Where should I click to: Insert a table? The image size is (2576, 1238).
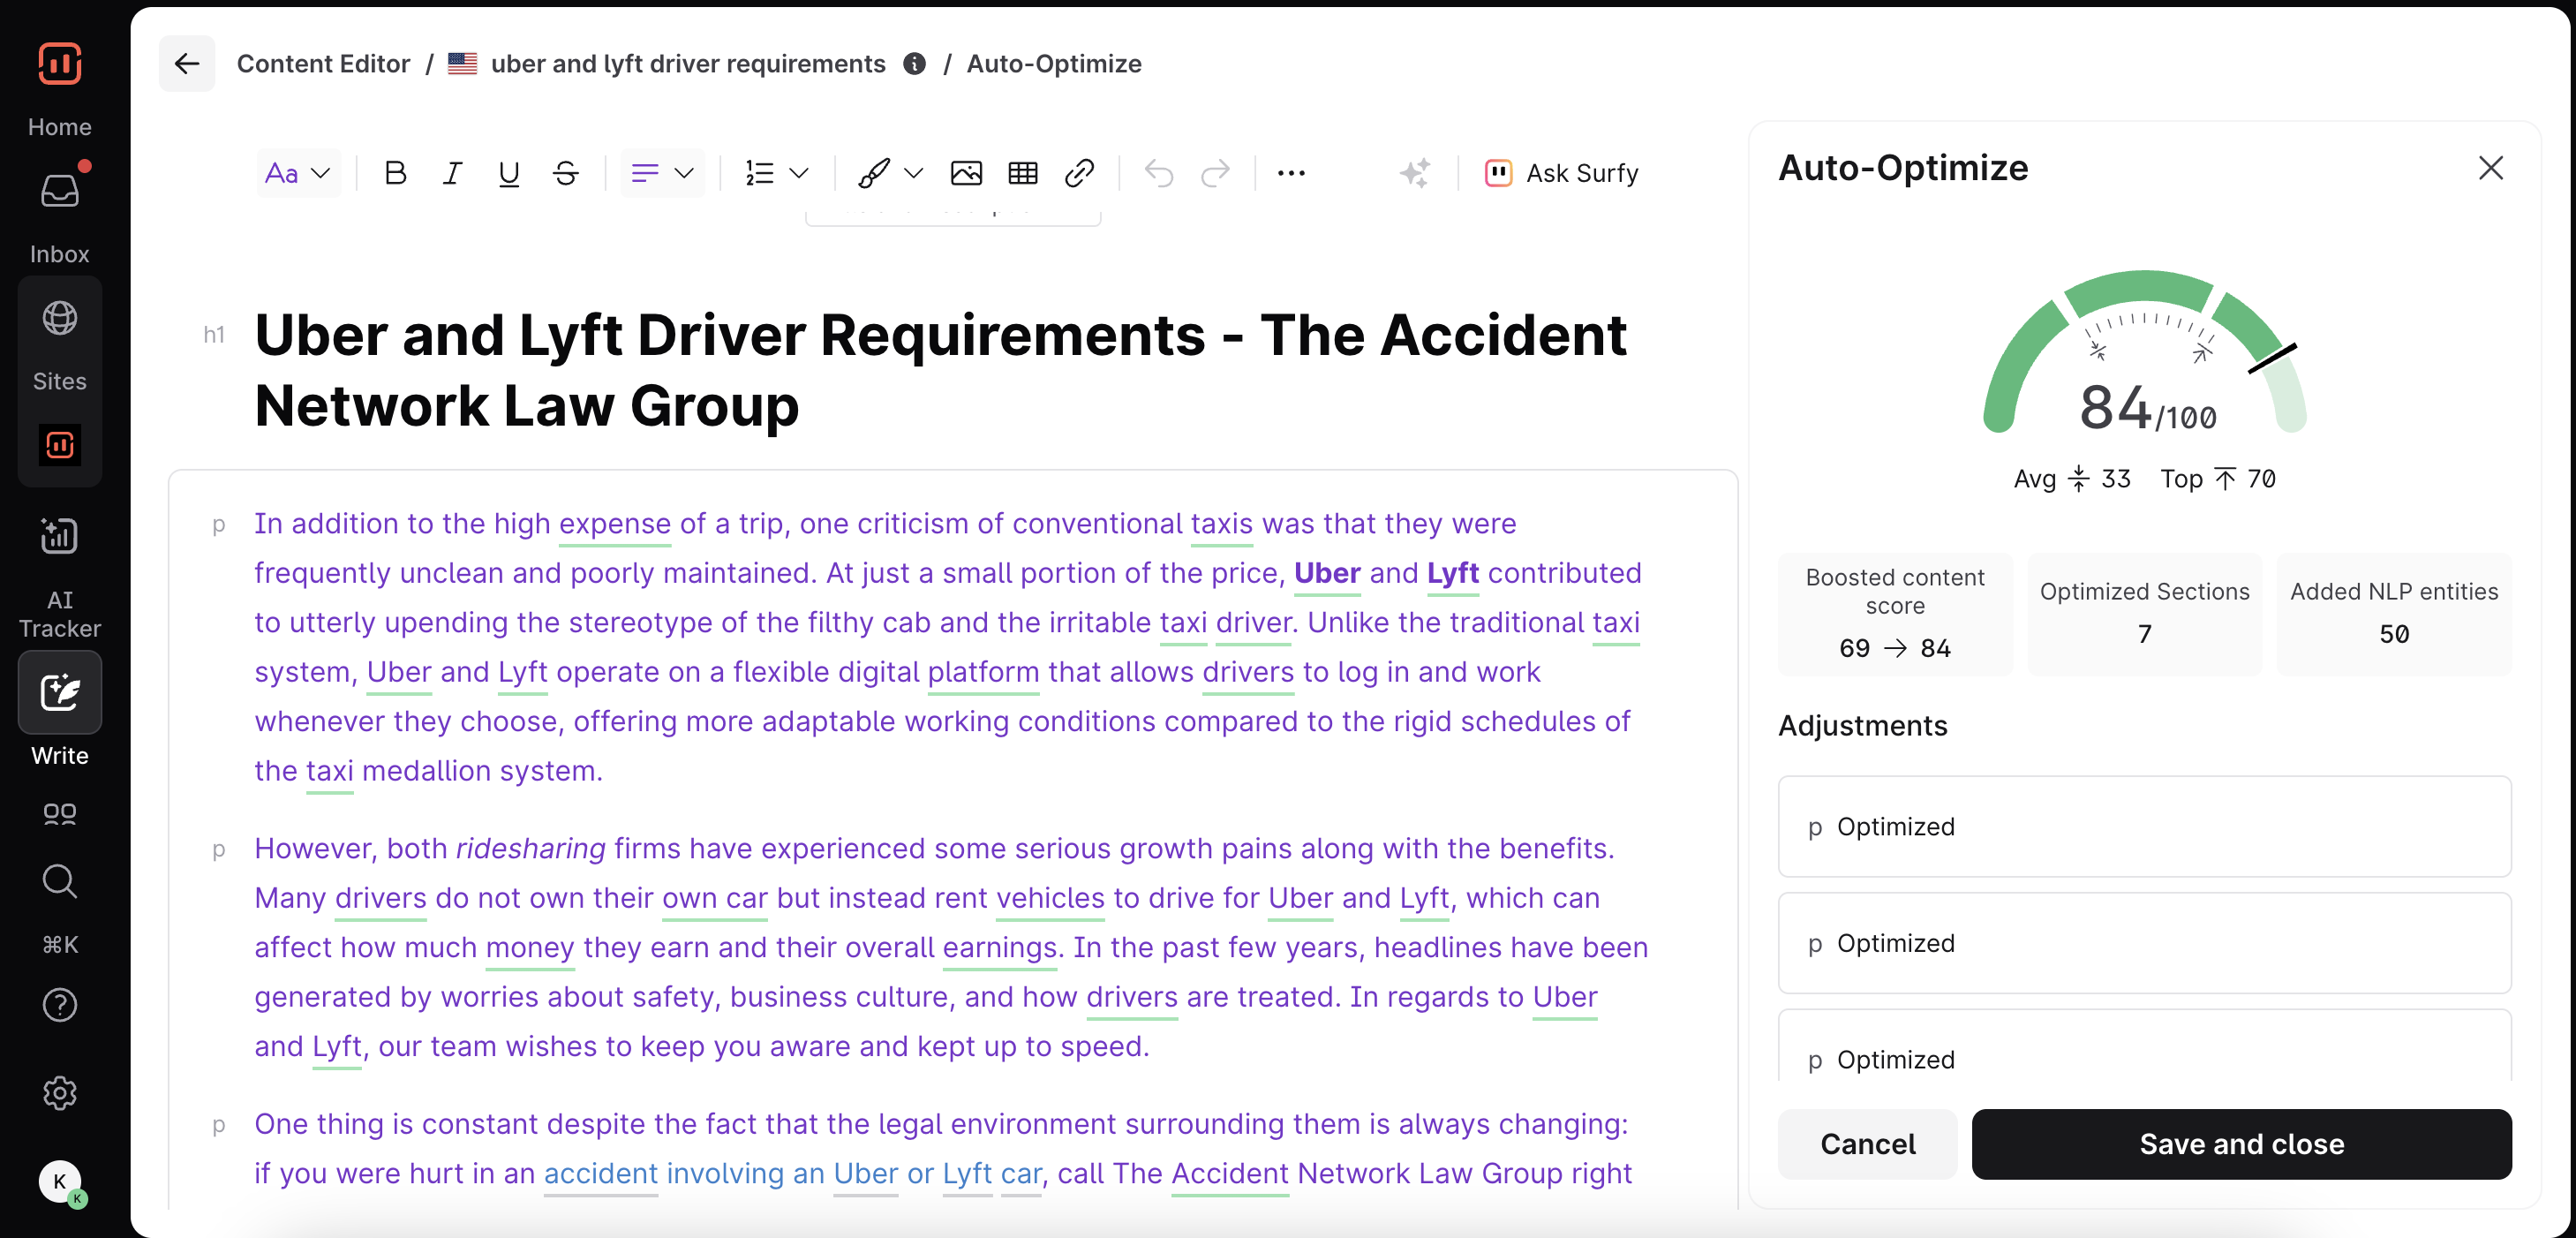point(1023,173)
